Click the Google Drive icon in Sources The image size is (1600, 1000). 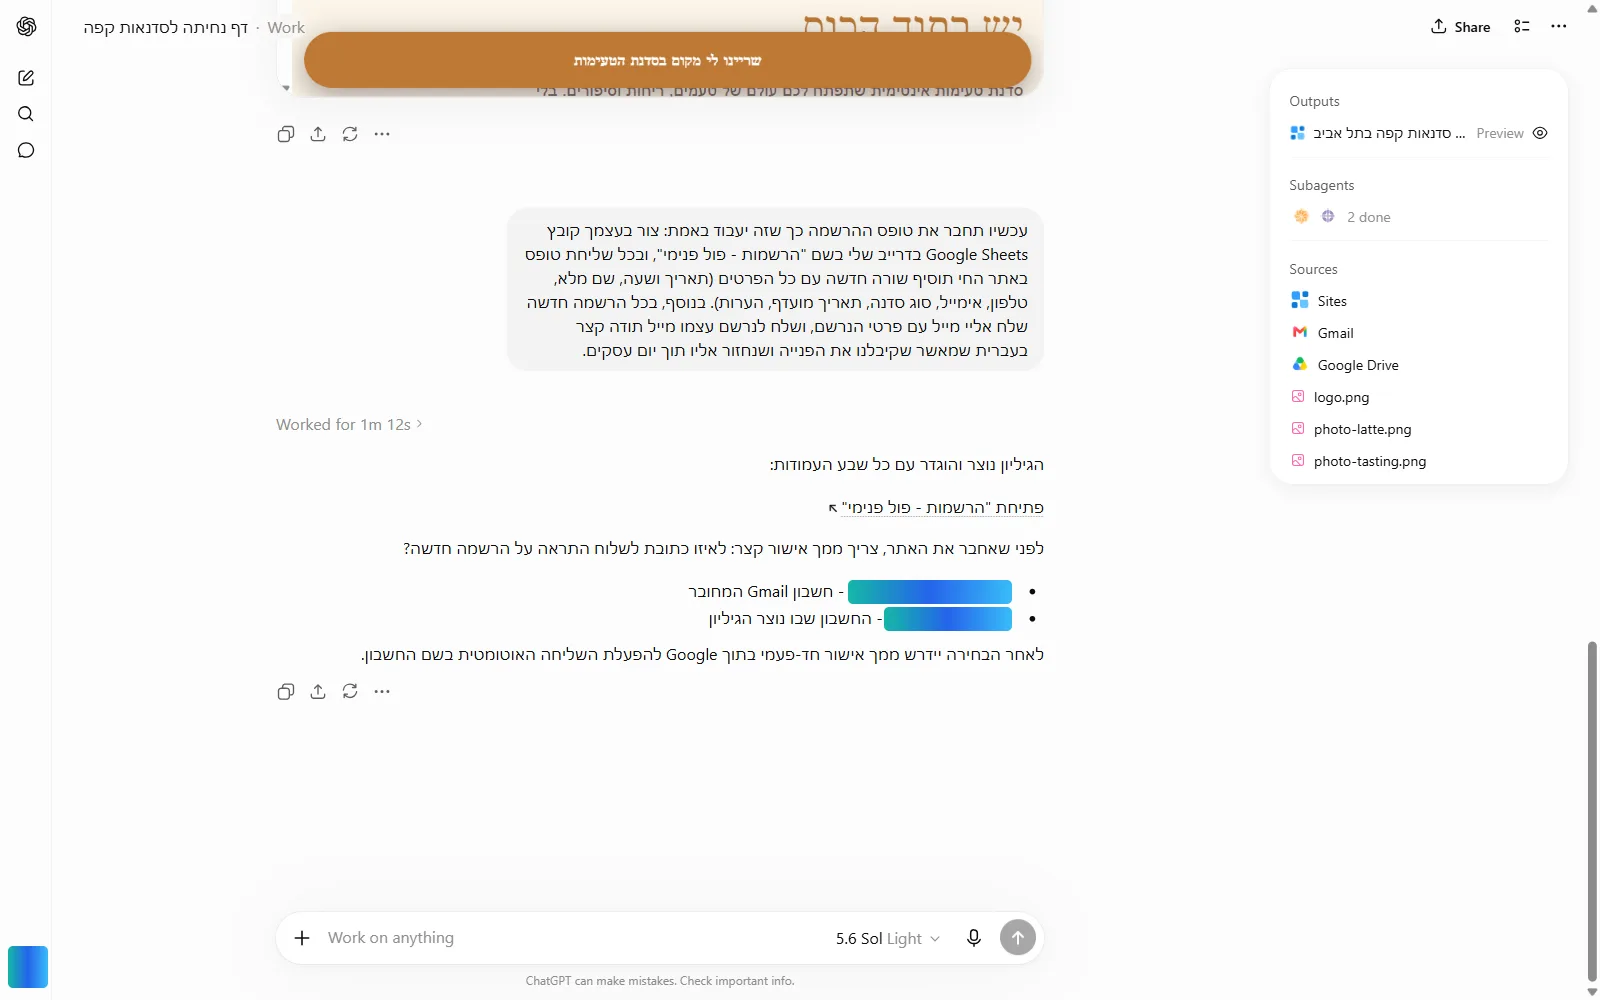[x=1300, y=364]
